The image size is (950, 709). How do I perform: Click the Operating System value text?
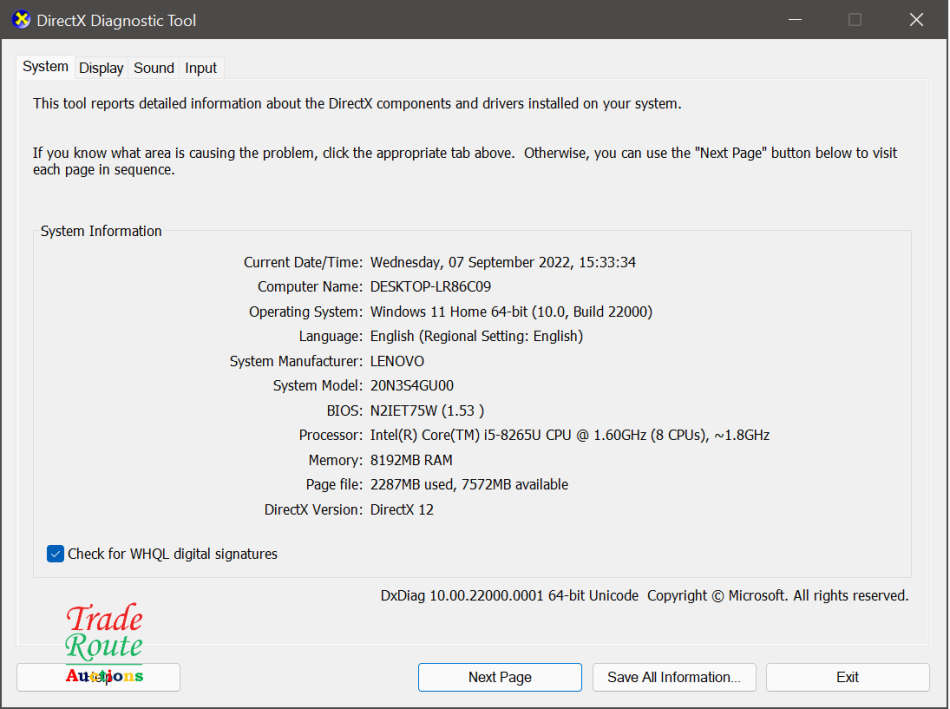coord(512,311)
